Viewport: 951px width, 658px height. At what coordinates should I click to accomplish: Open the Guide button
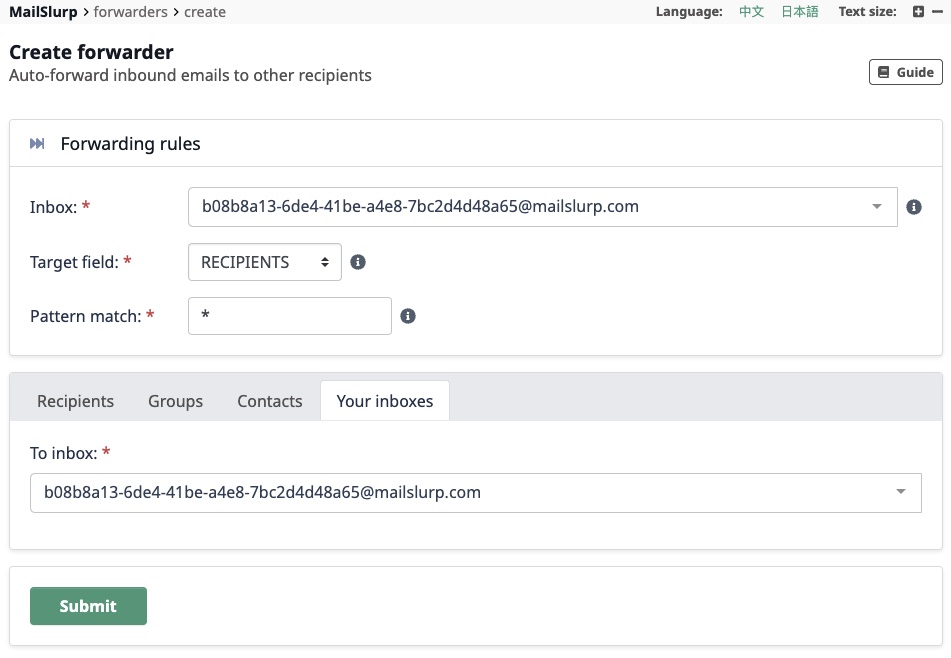(906, 72)
